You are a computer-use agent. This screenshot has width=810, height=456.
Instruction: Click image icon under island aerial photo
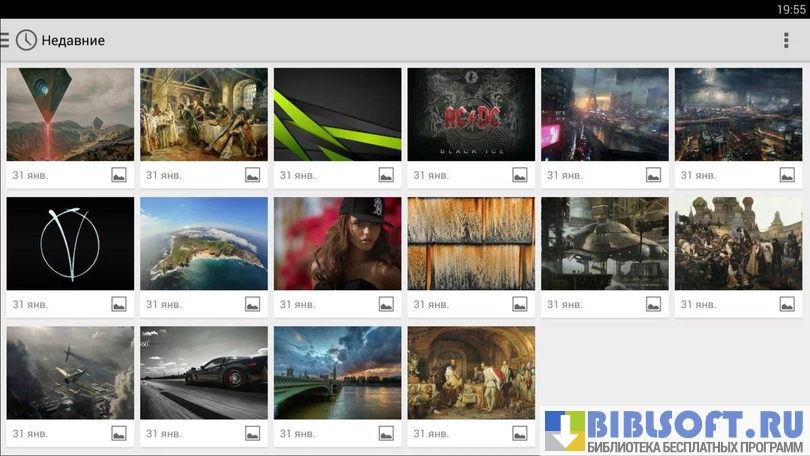(x=252, y=304)
